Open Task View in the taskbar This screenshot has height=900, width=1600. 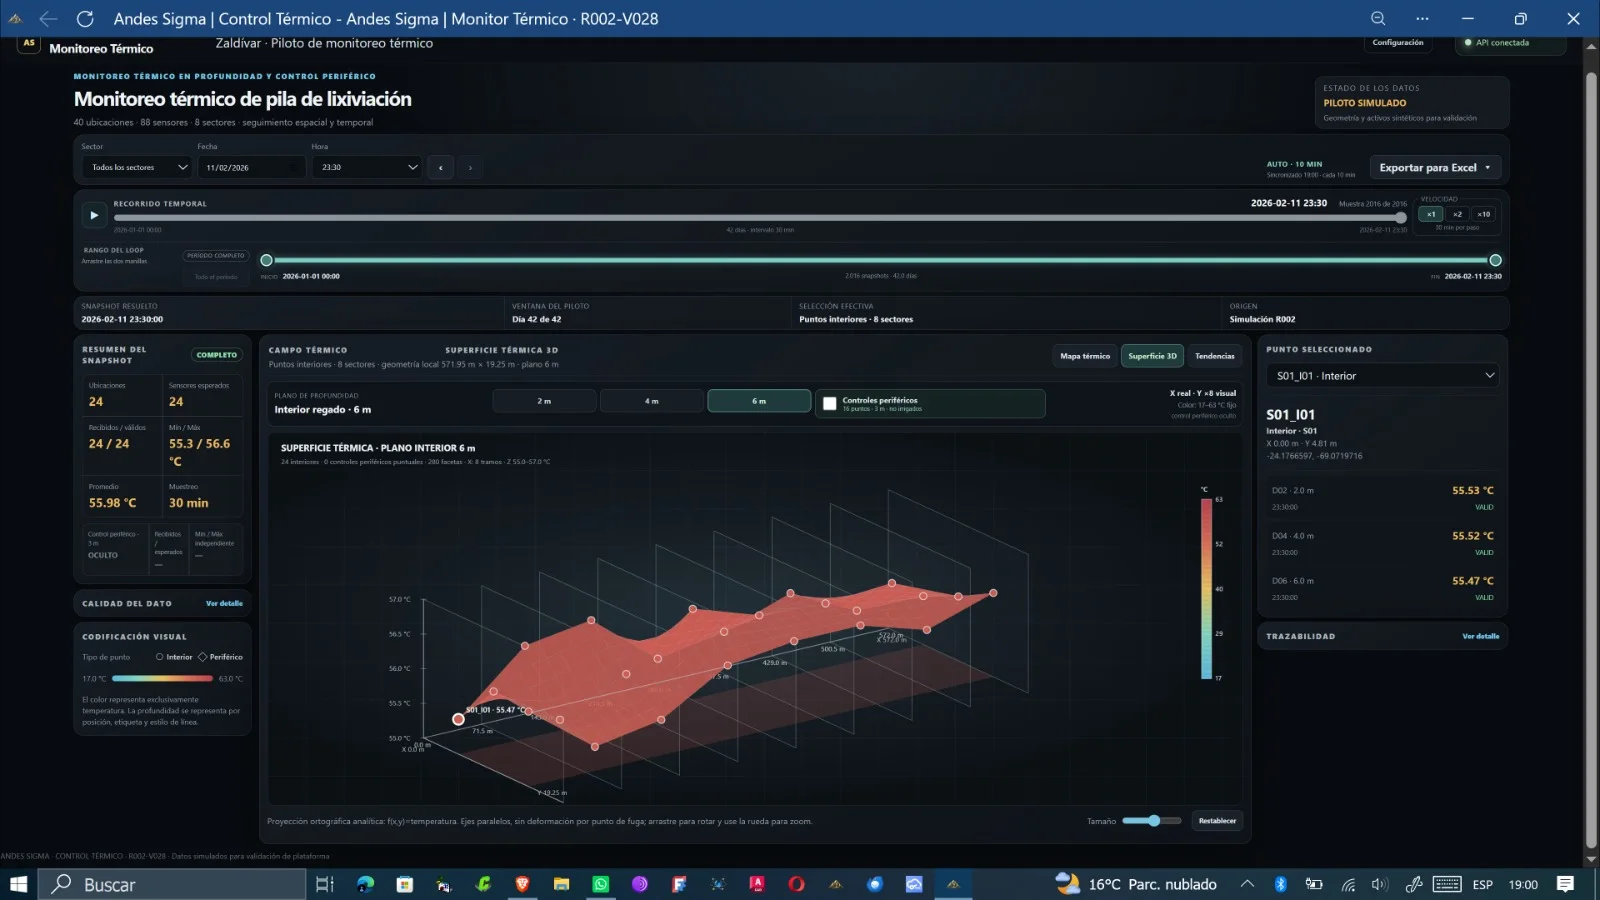[x=324, y=884]
